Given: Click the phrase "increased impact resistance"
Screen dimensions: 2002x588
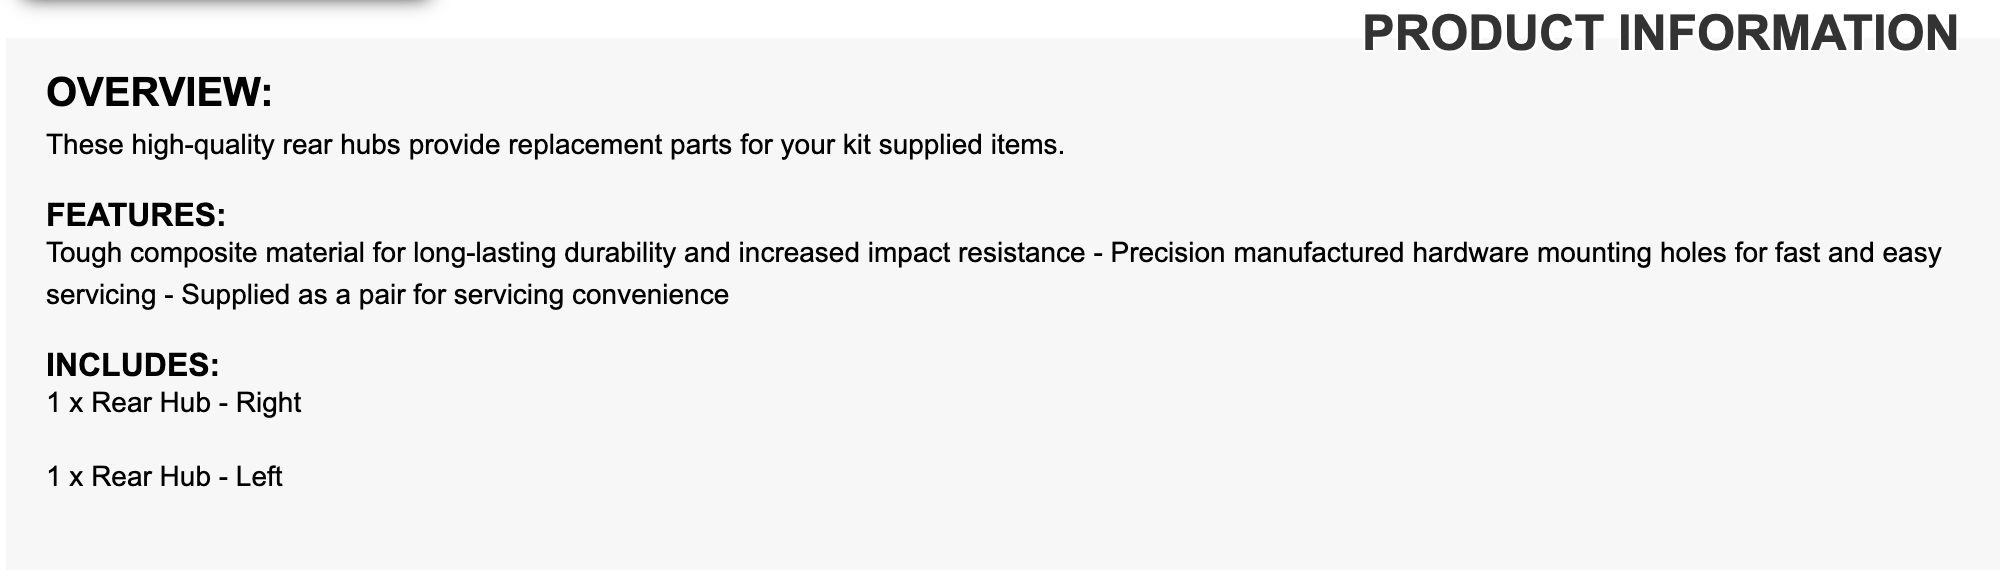Looking at the screenshot, I should coord(911,253).
